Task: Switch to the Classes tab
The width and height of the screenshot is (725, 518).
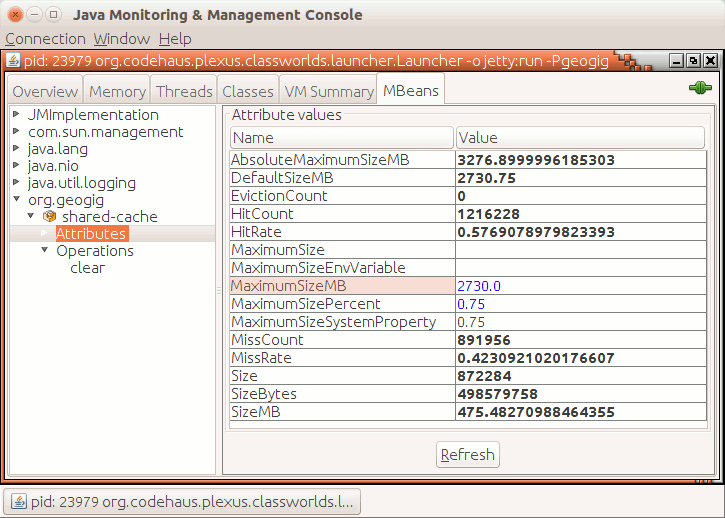Action: click(248, 91)
